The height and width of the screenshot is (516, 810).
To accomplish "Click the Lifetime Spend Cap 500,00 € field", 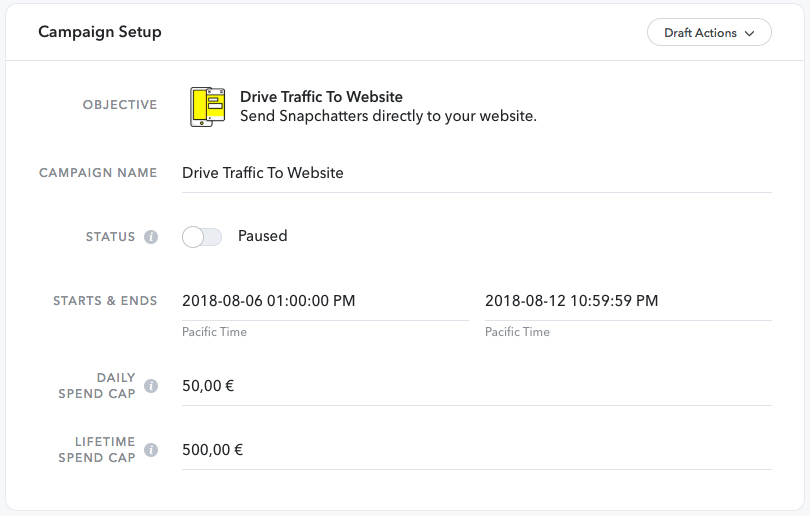I will coord(477,450).
